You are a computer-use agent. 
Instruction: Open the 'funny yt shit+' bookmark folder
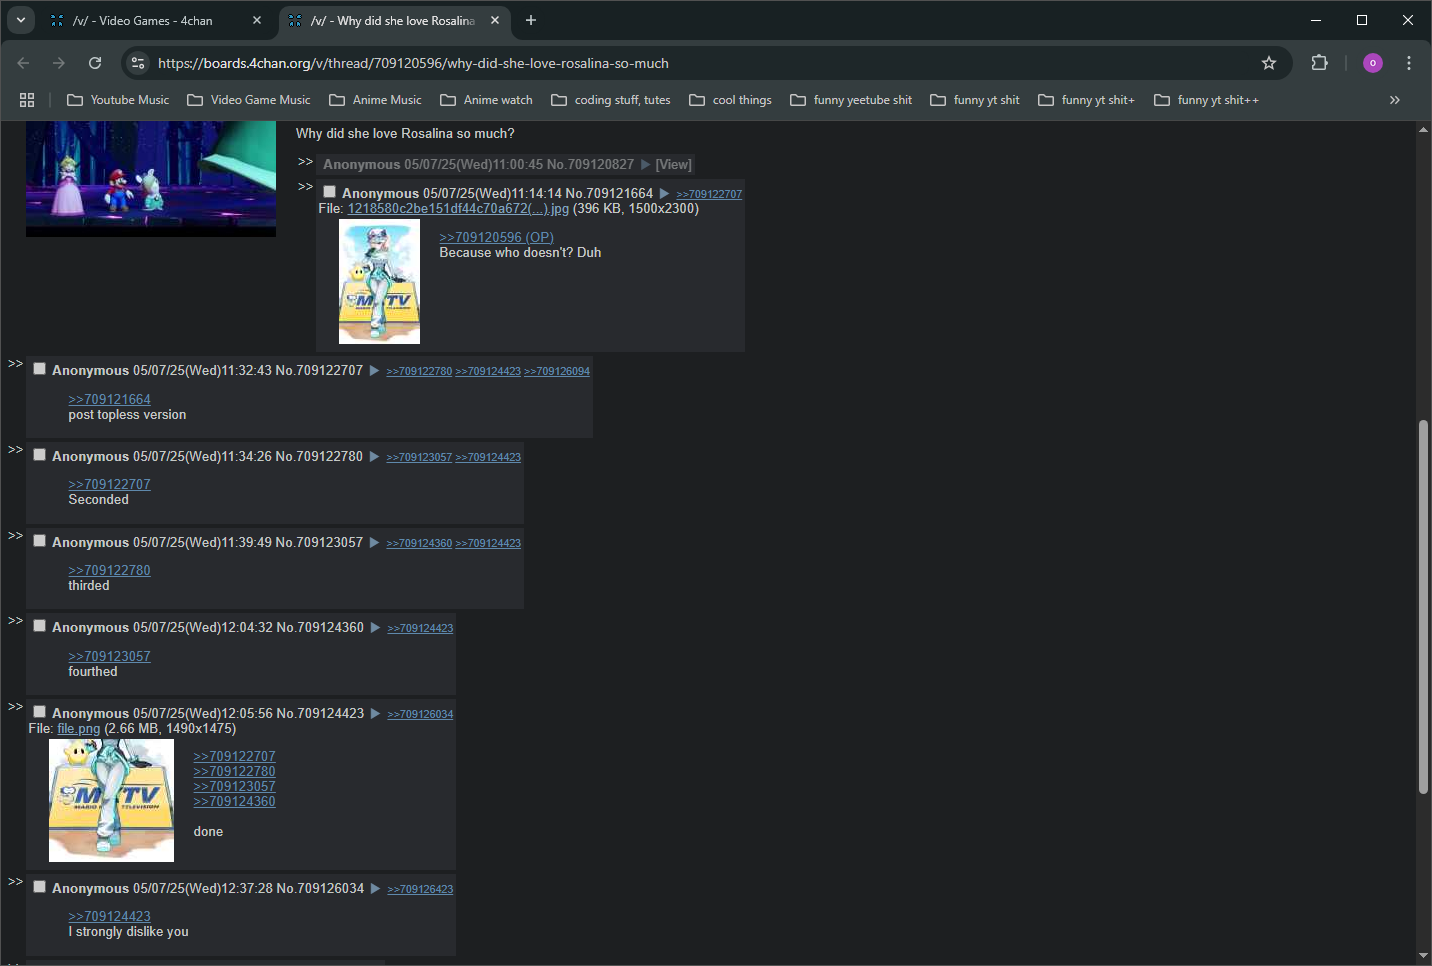(x=1087, y=100)
